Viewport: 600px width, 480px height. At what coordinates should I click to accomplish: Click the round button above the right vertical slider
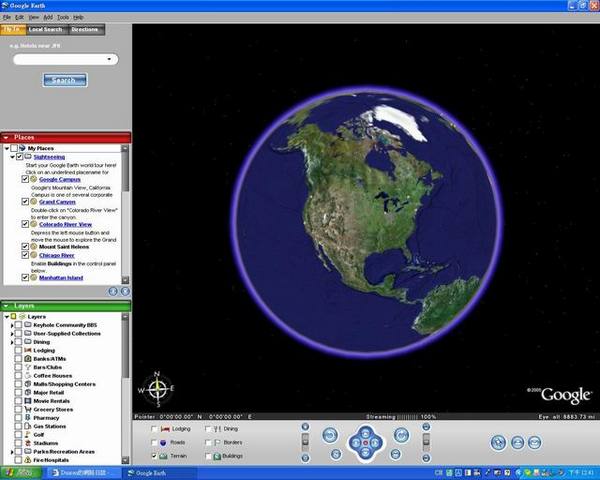click(x=426, y=427)
